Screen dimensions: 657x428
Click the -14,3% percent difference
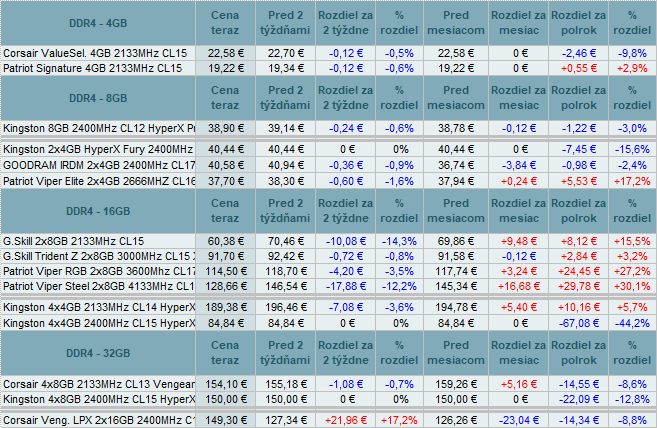click(399, 241)
